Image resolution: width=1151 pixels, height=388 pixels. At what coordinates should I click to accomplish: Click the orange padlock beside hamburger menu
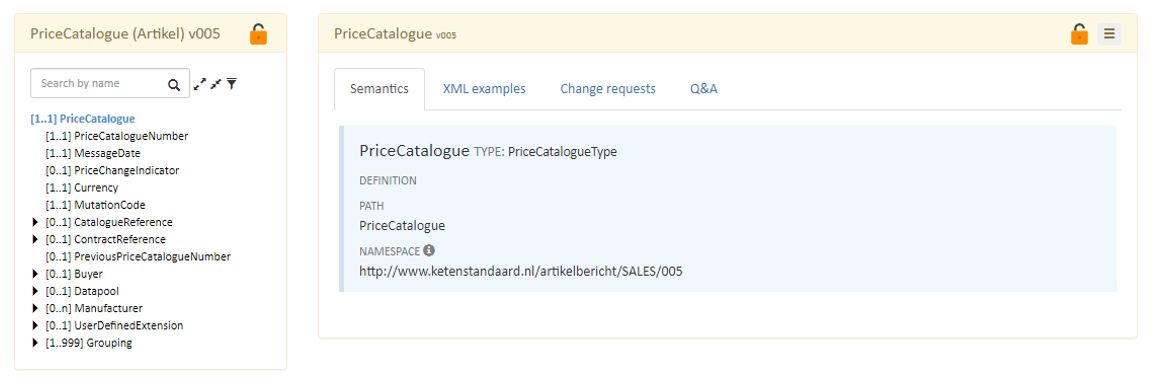pyautogui.click(x=1079, y=34)
